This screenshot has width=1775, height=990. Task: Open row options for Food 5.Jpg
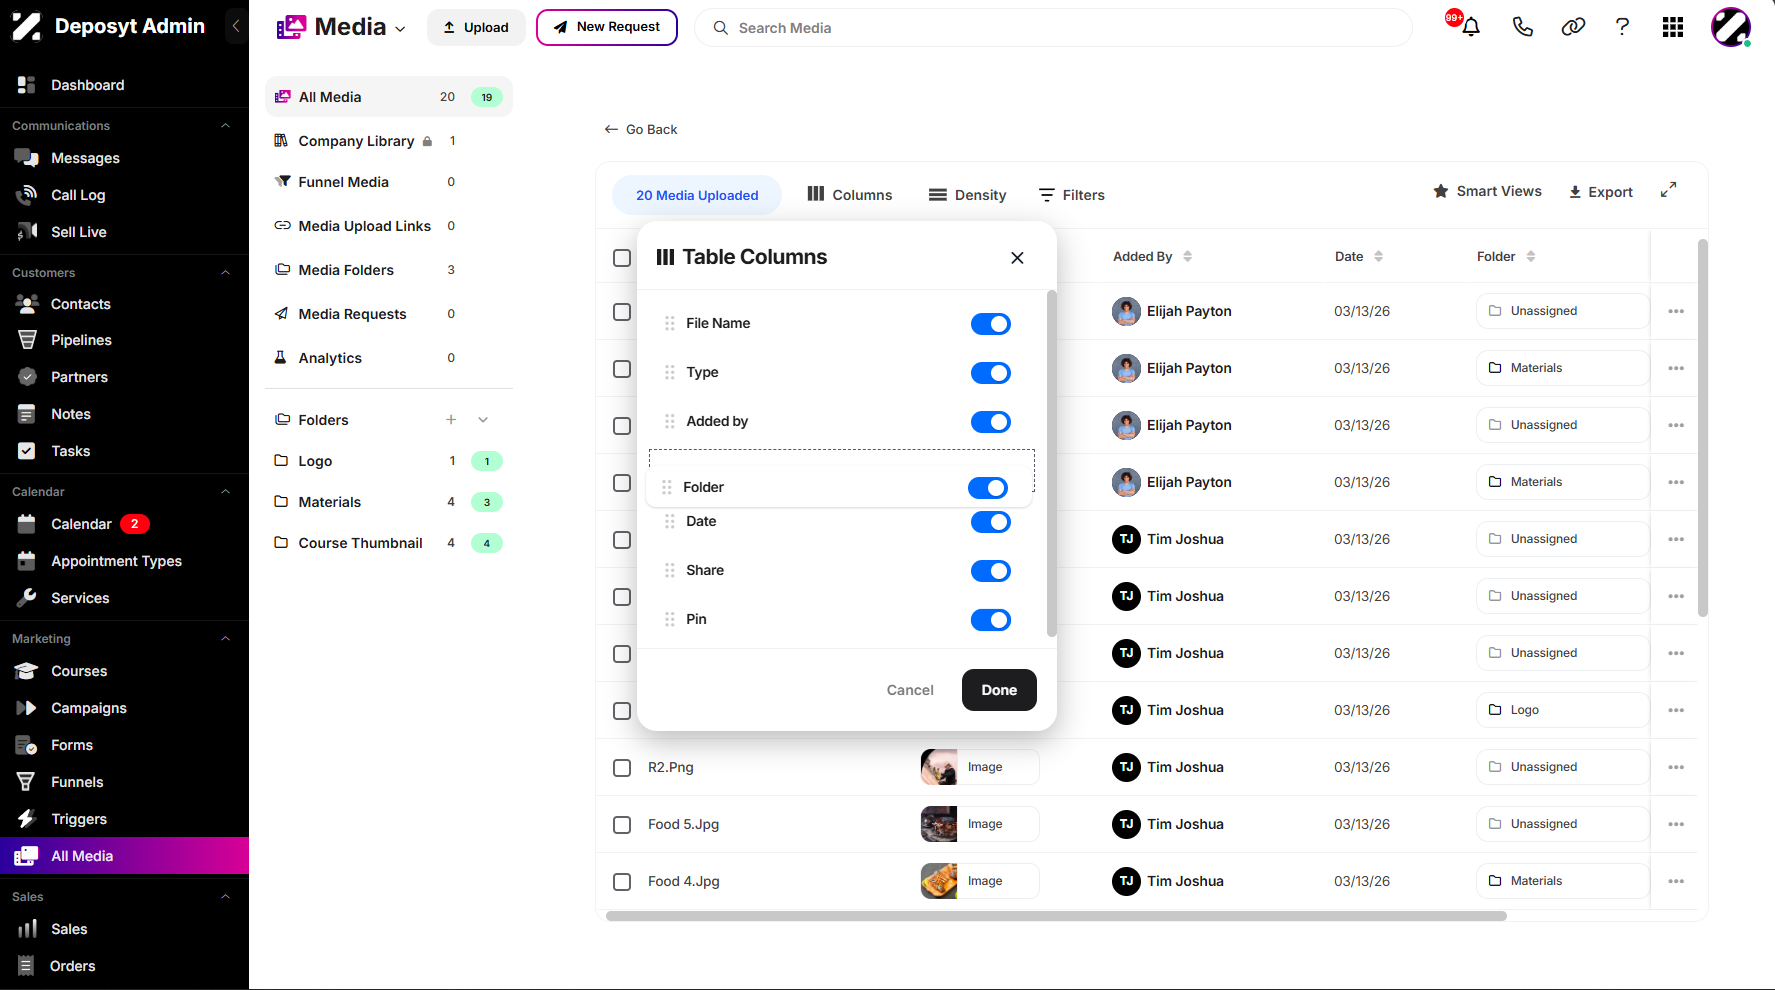click(x=1676, y=824)
